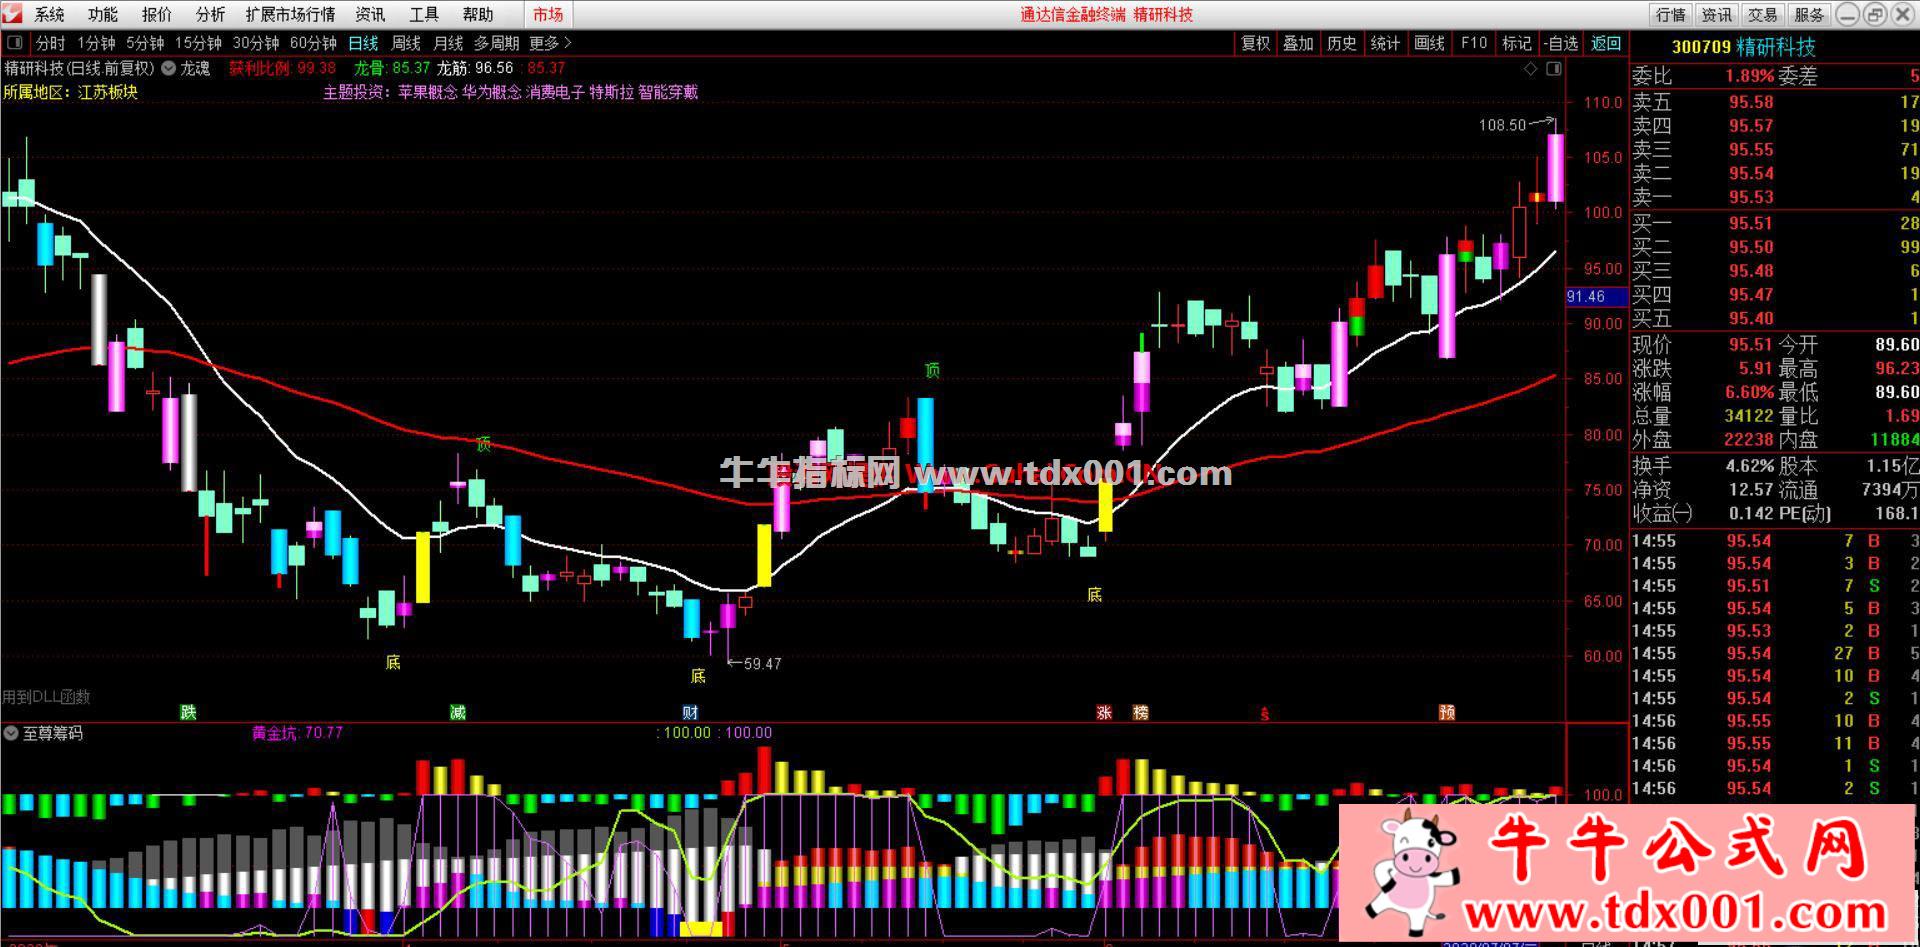The width and height of the screenshot is (1920, 947).
Task: Open the 工具 menu
Action: click(x=424, y=14)
